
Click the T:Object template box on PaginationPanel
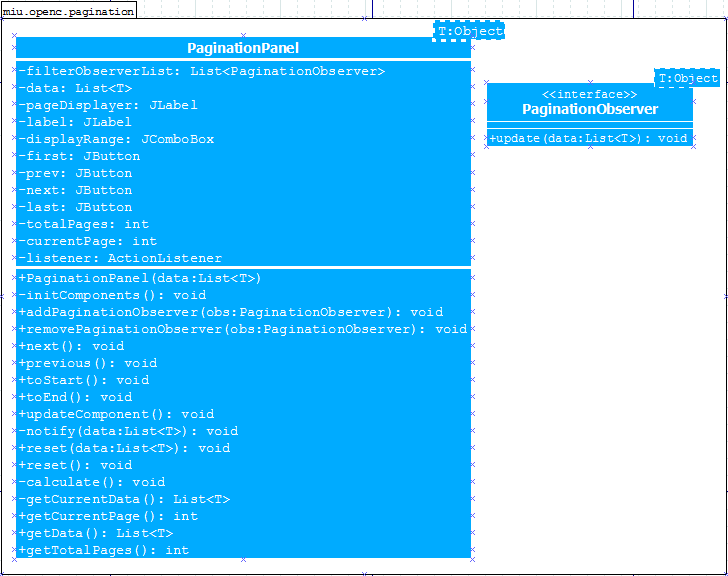click(468, 31)
